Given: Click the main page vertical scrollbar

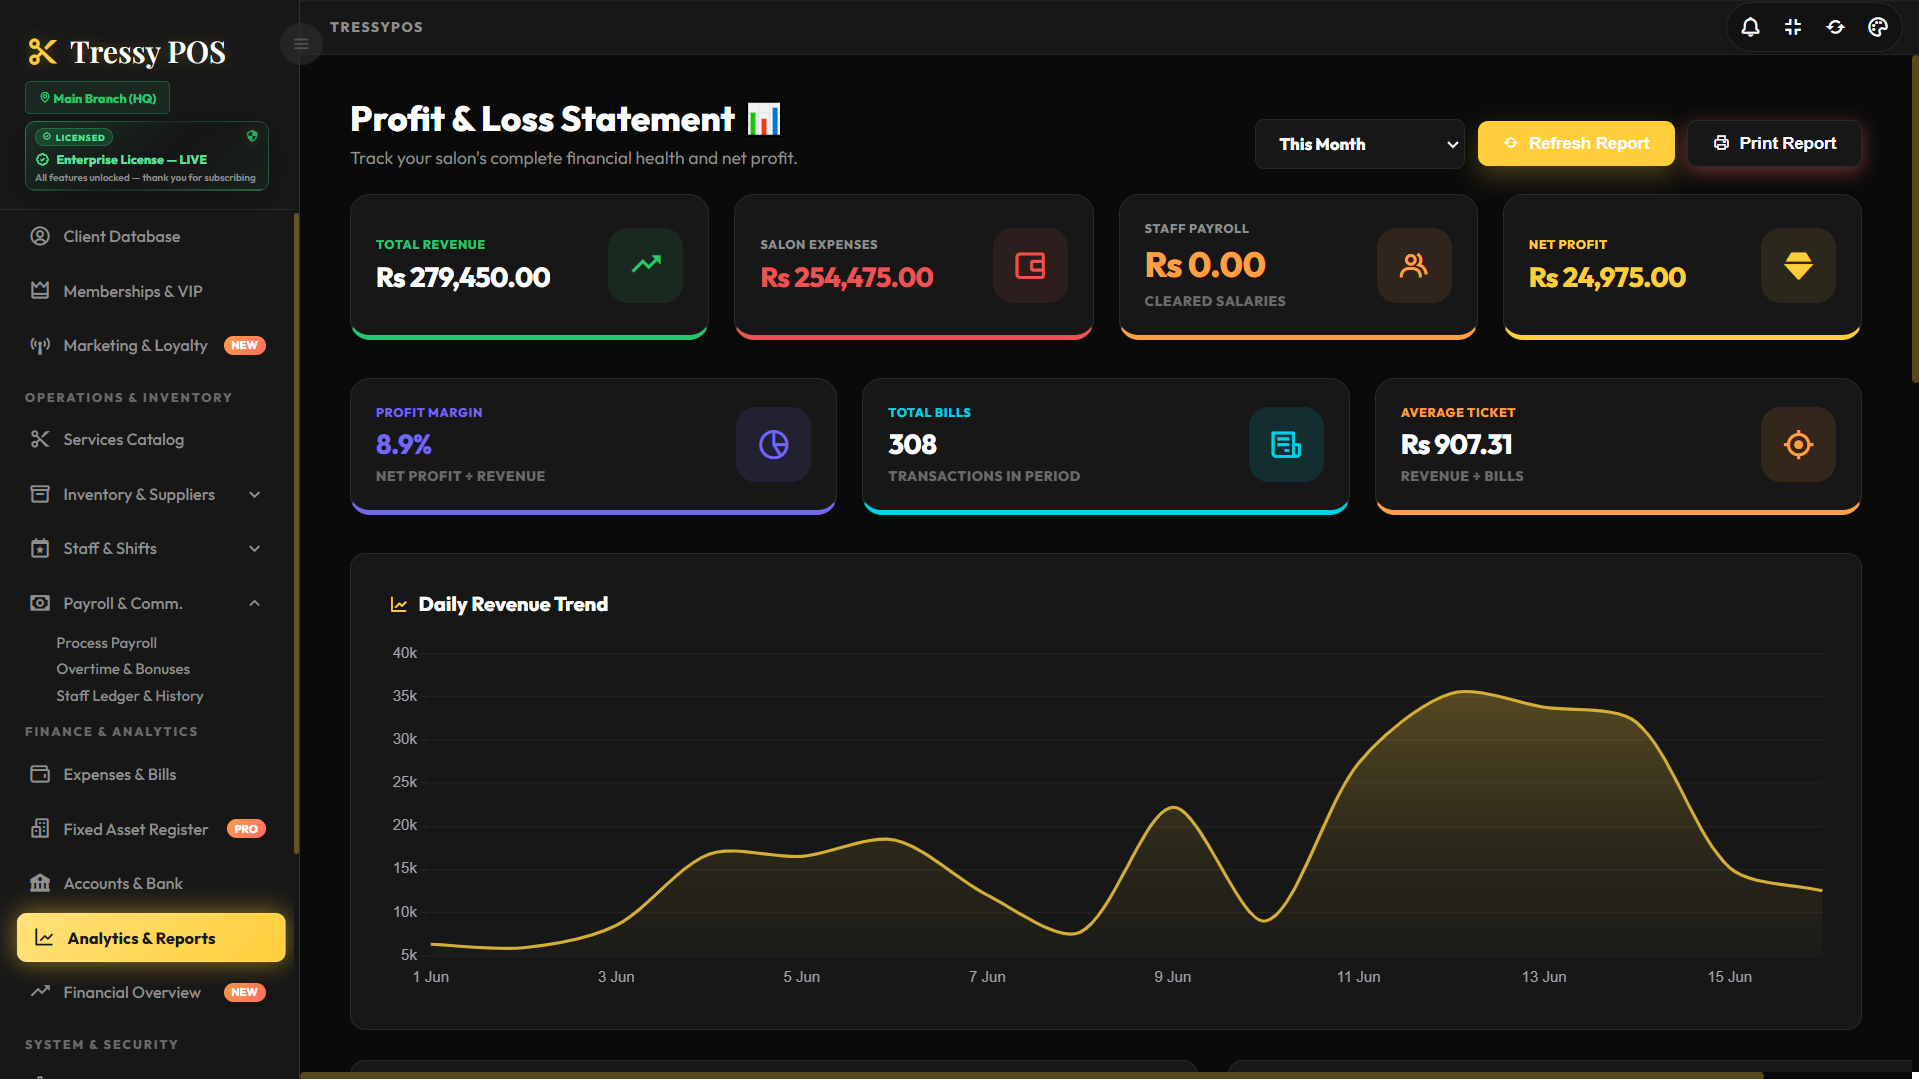Looking at the screenshot, I should coord(1914,218).
